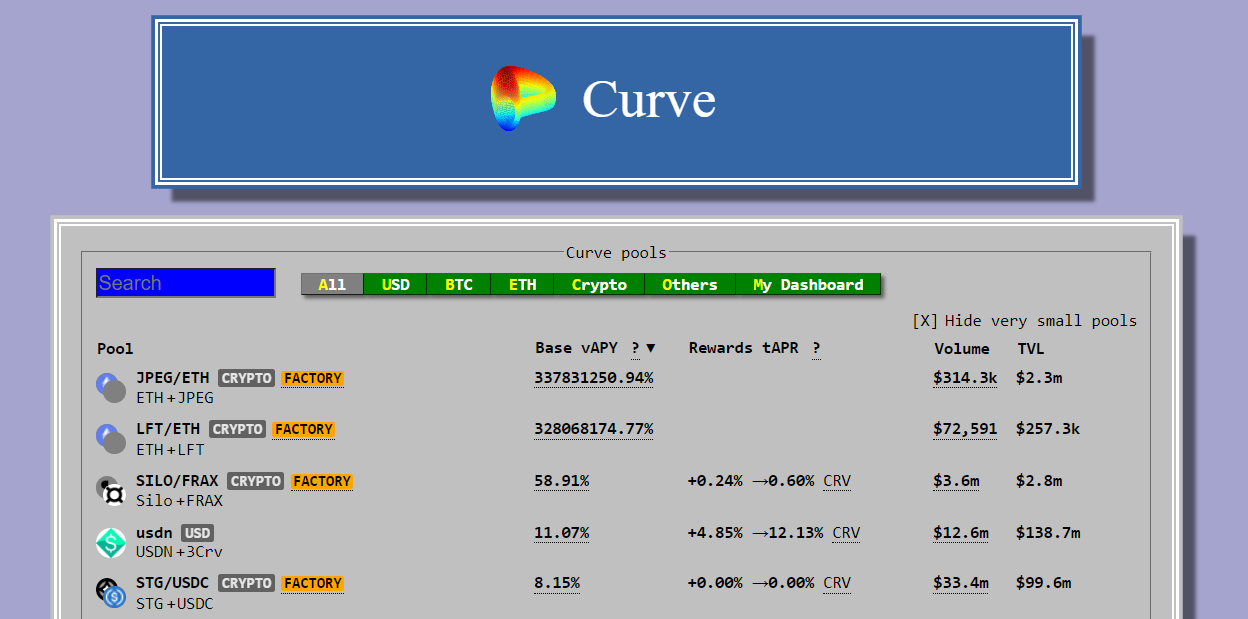Click the TVL column header
This screenshot has height=619, width=1248.
1030,349
